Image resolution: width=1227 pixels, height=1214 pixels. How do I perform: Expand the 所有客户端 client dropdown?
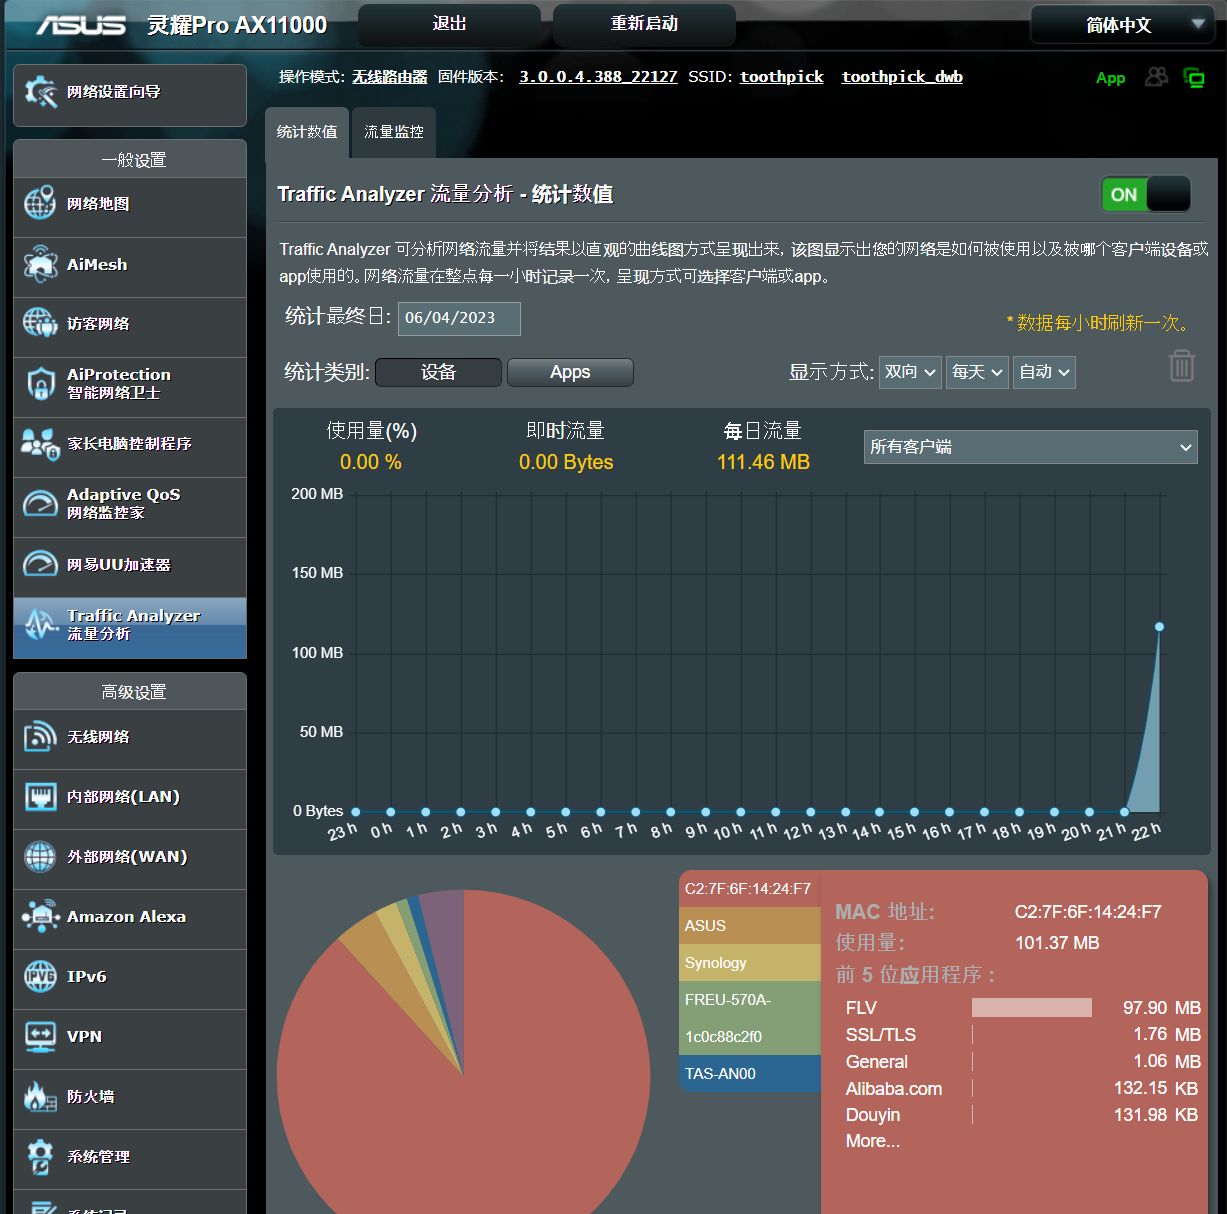[x=1030, y=447]
